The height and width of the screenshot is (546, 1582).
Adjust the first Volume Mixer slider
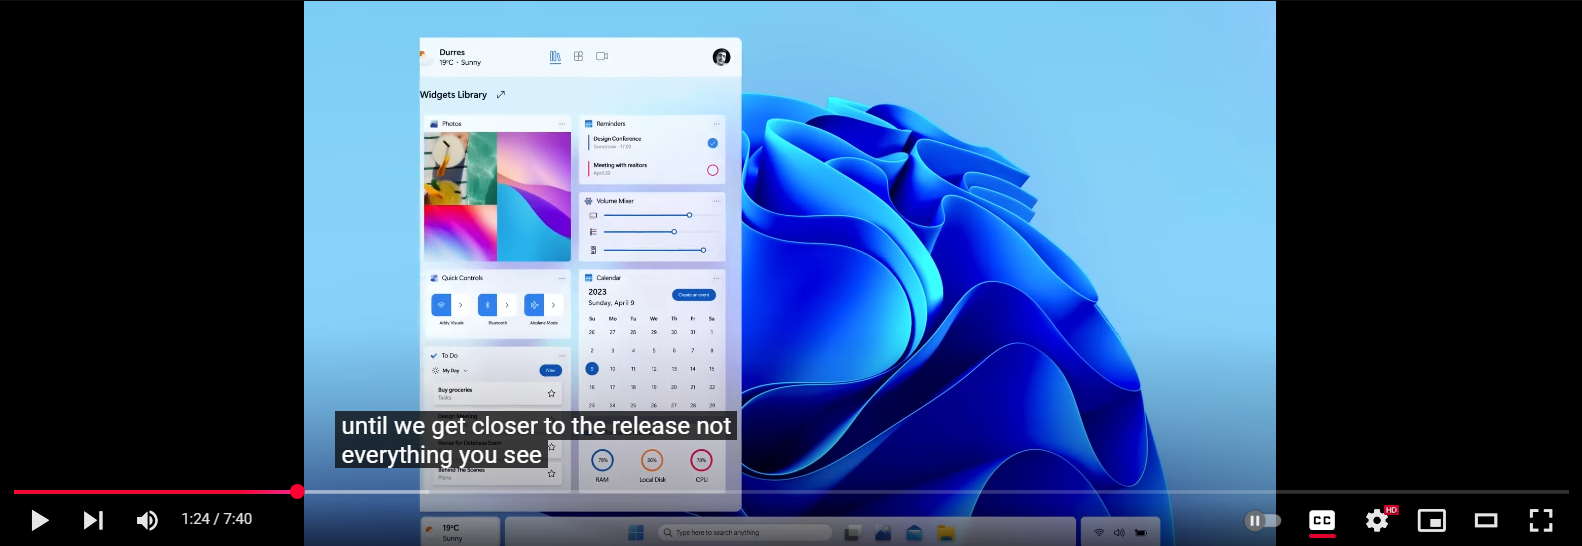tap(689, 215)
